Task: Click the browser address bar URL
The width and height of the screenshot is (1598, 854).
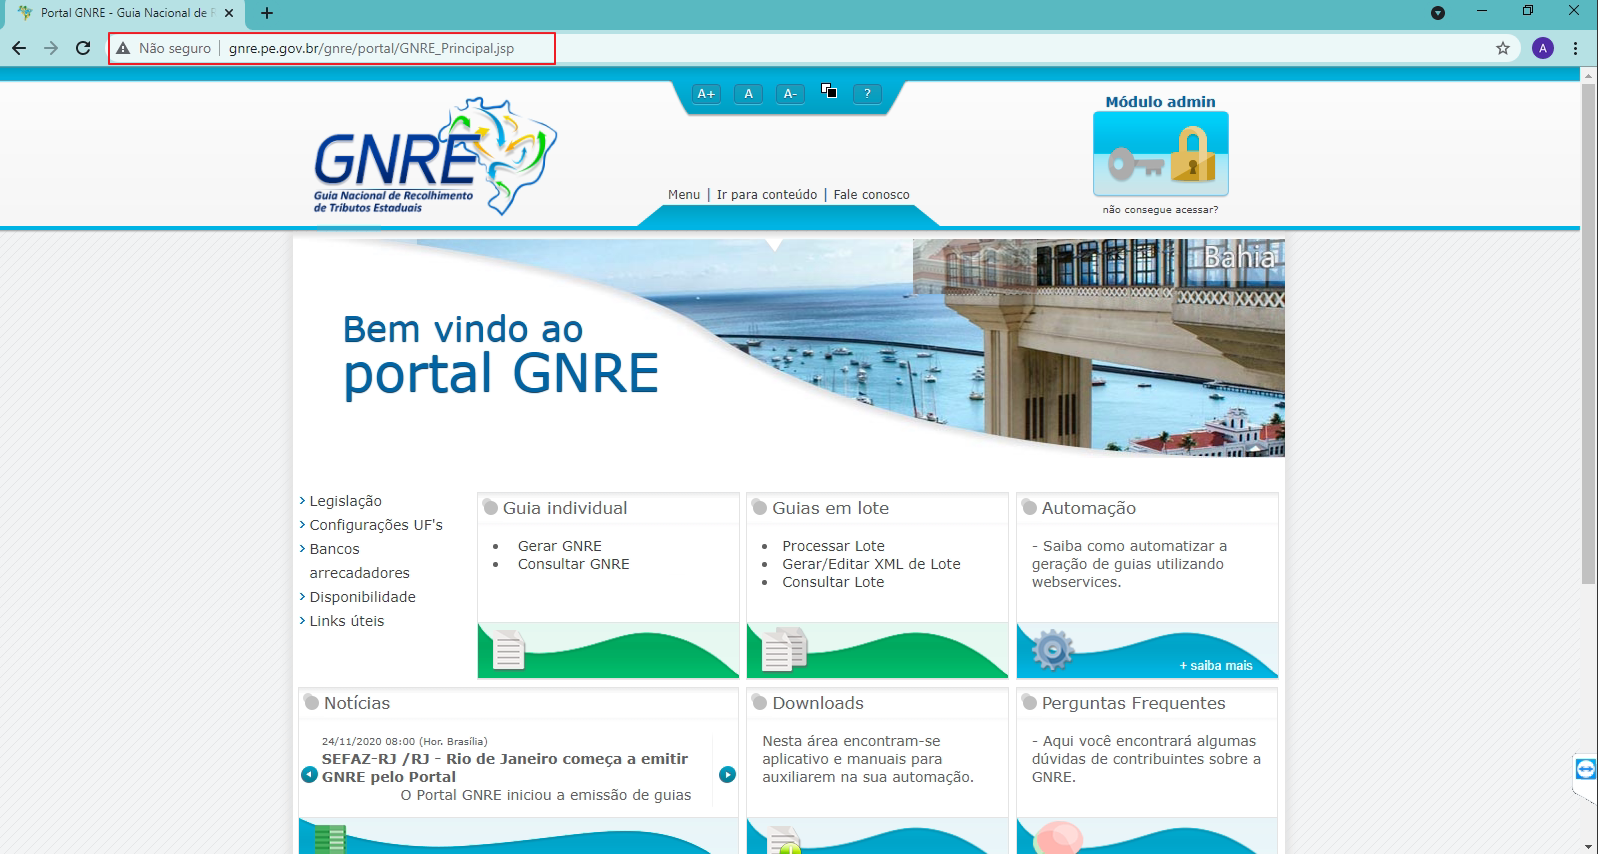Action: pyautogui.click(x=371, y=48)
